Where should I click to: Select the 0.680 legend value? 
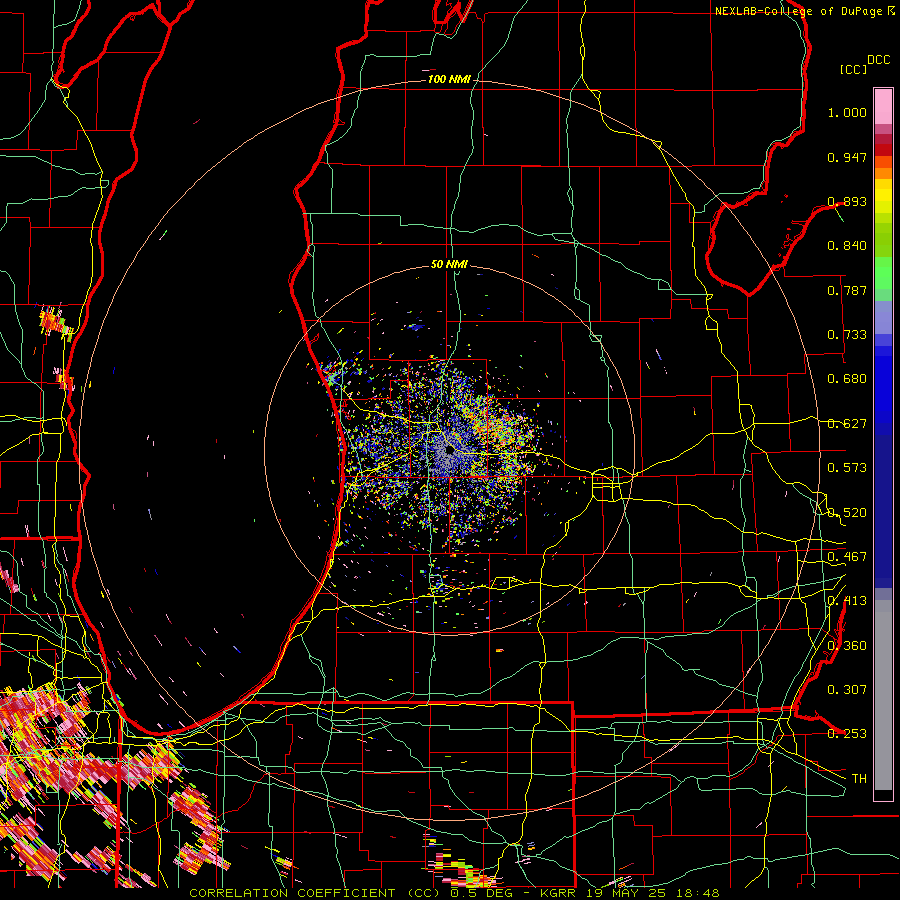(x=847, y=379)
